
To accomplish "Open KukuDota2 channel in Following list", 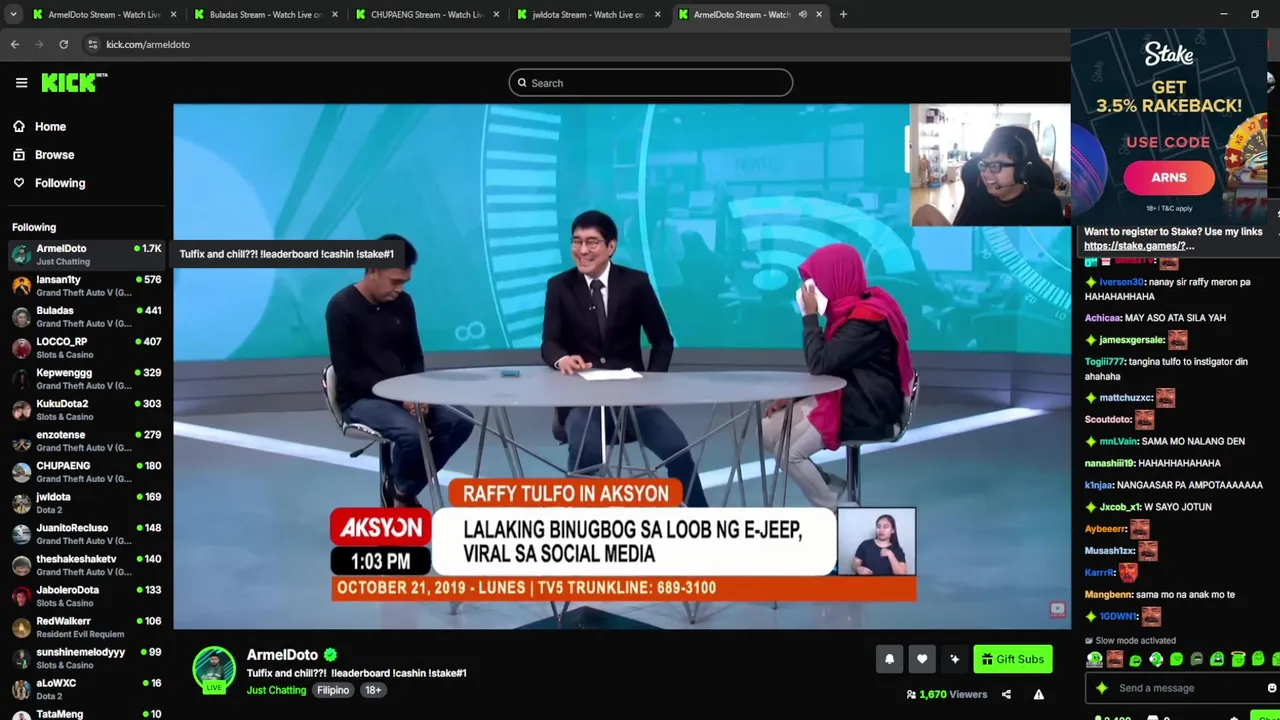I will tap(87, 409).
